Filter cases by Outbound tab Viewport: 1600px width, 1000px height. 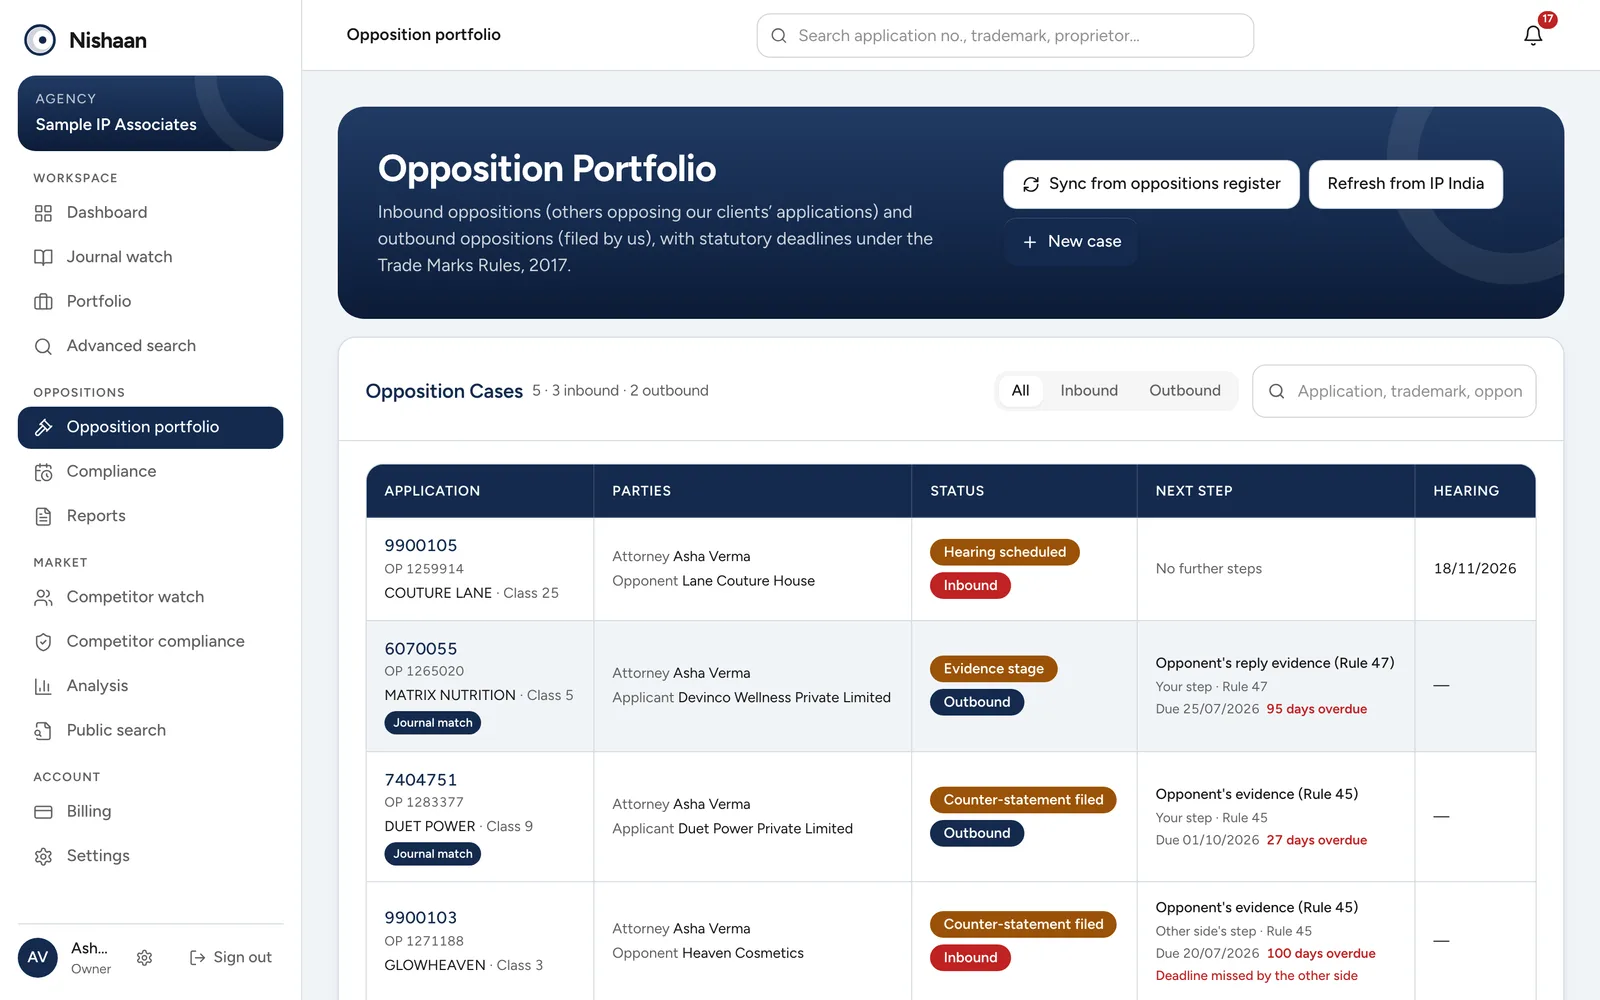coord(1185,391)
